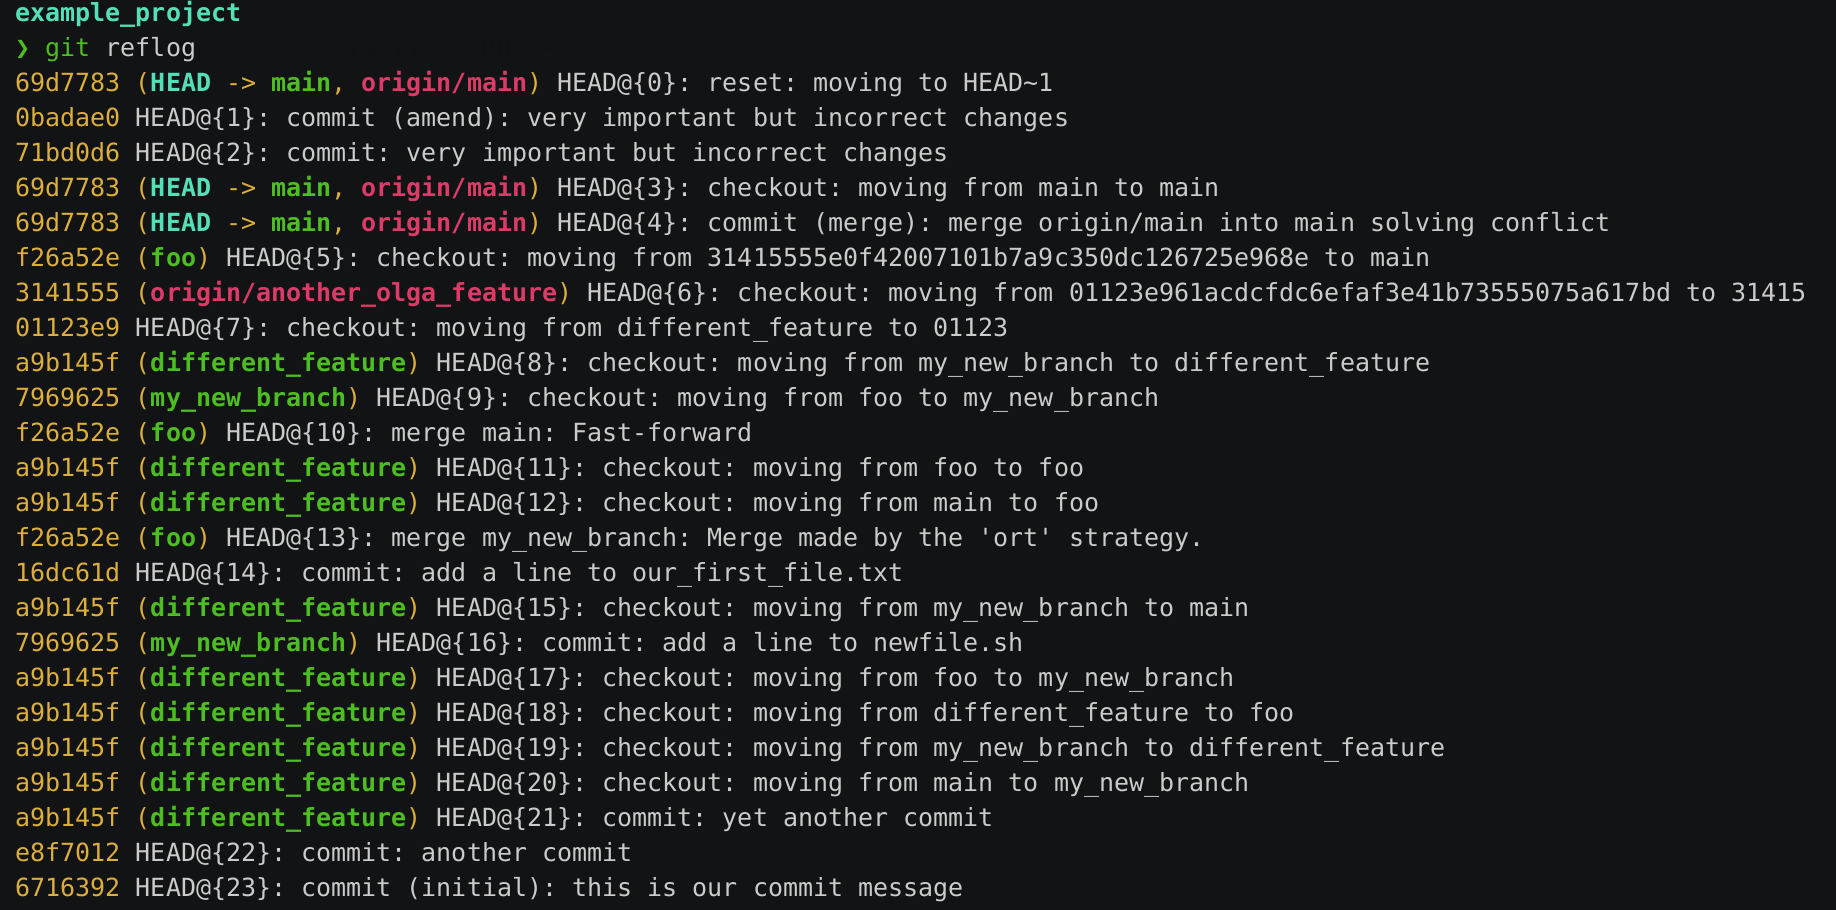Click my_new_branch label on the HEAD@{9} line

pyautogui.click(x=248, y=398)
